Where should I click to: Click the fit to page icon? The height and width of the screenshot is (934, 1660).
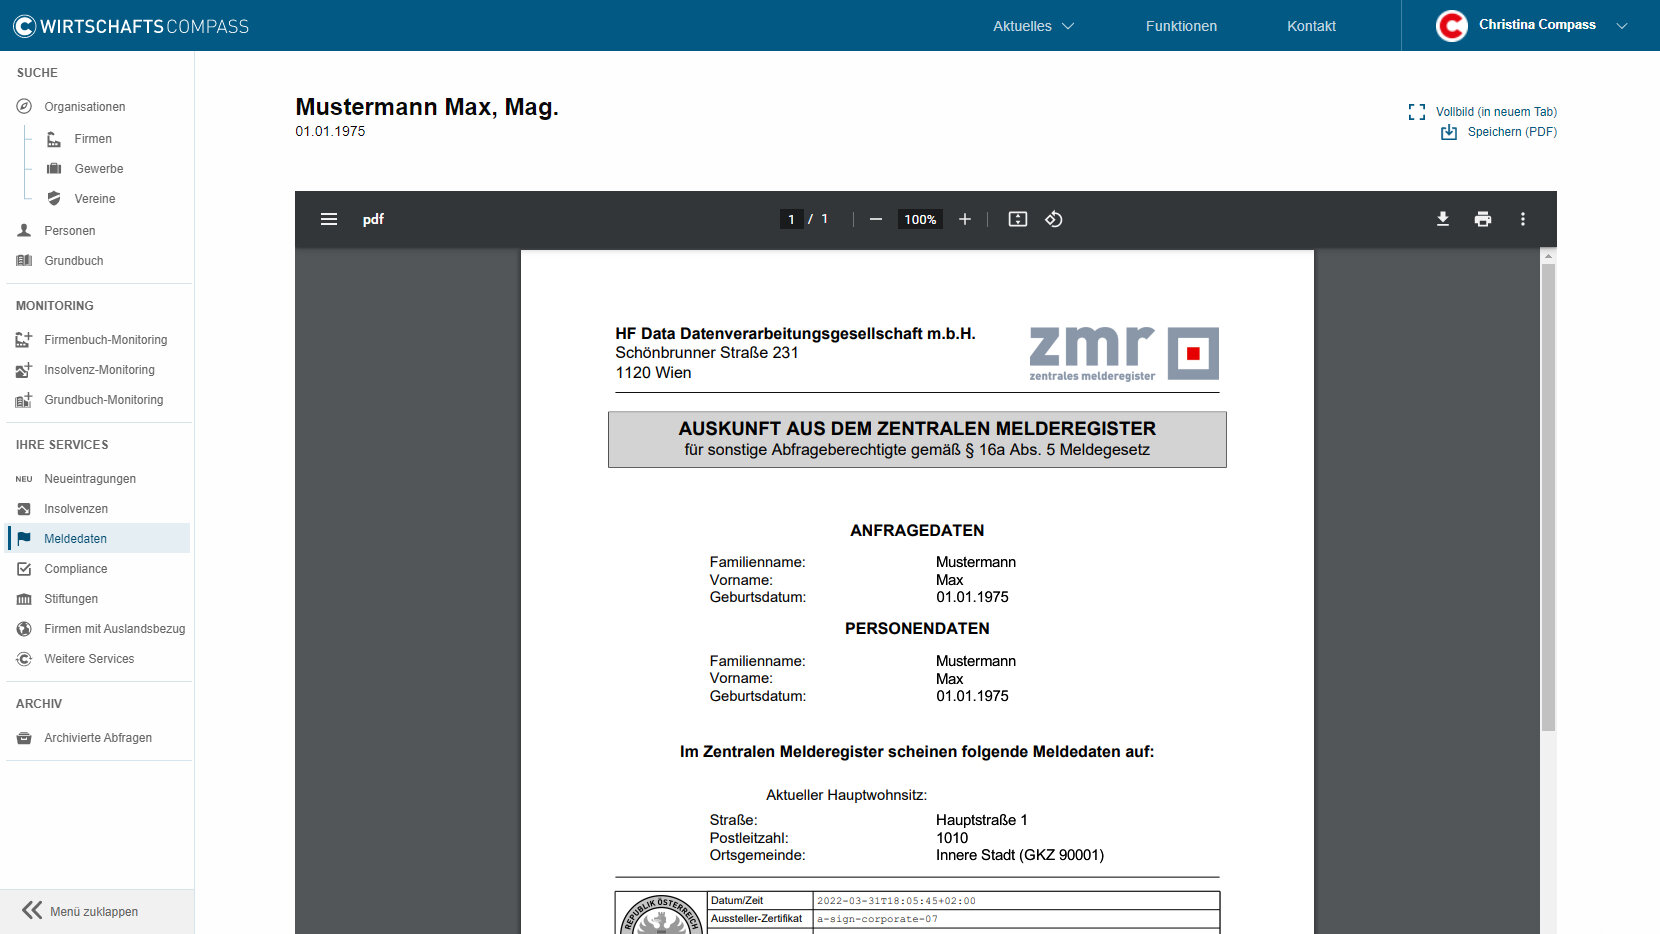click(x=1017, y=219)
